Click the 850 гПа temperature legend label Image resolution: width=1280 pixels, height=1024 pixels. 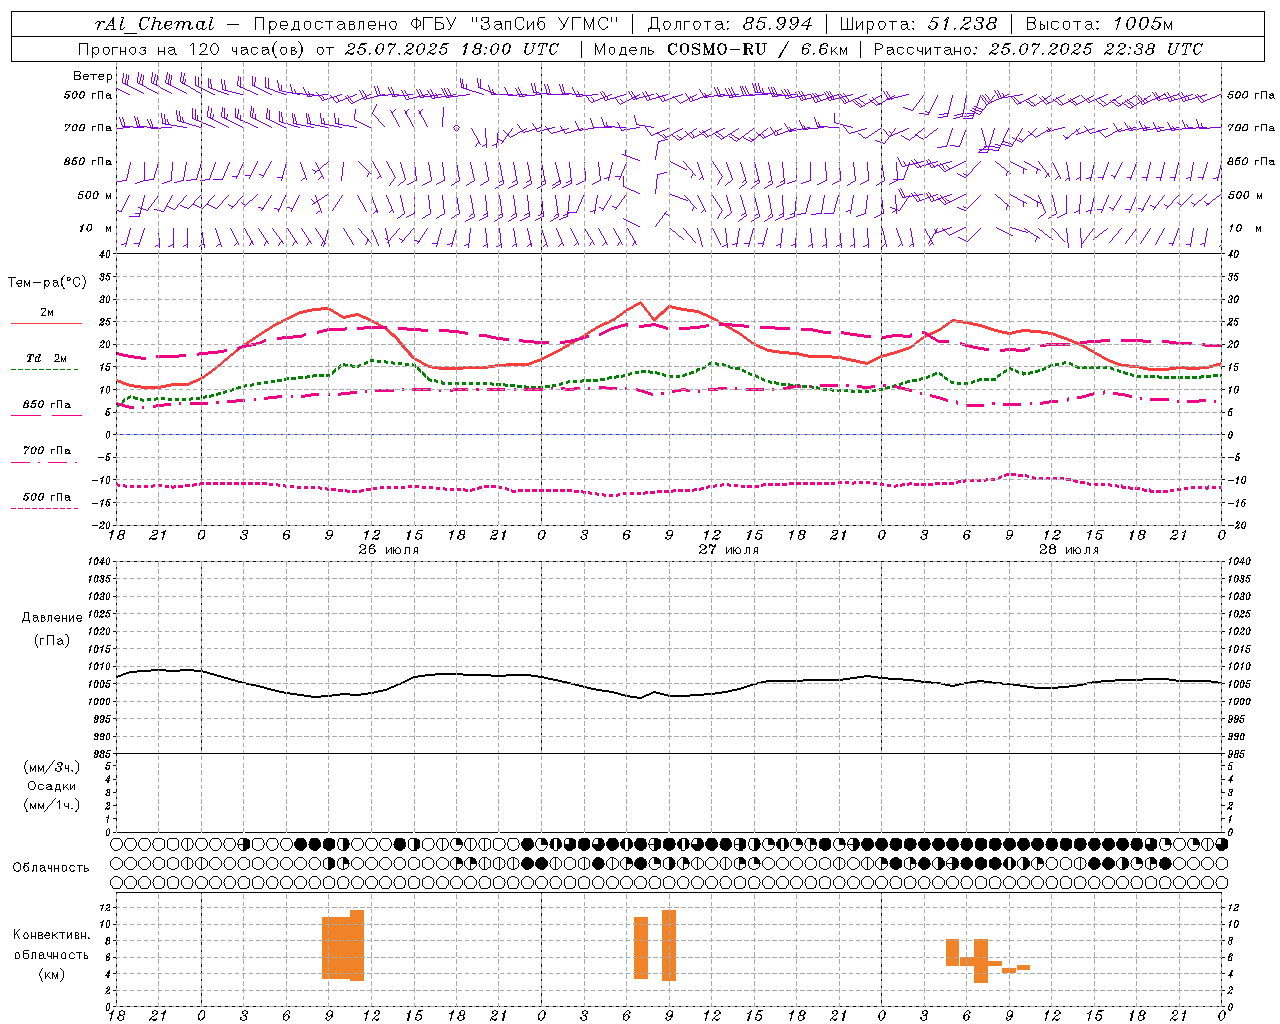click(46, 405)
